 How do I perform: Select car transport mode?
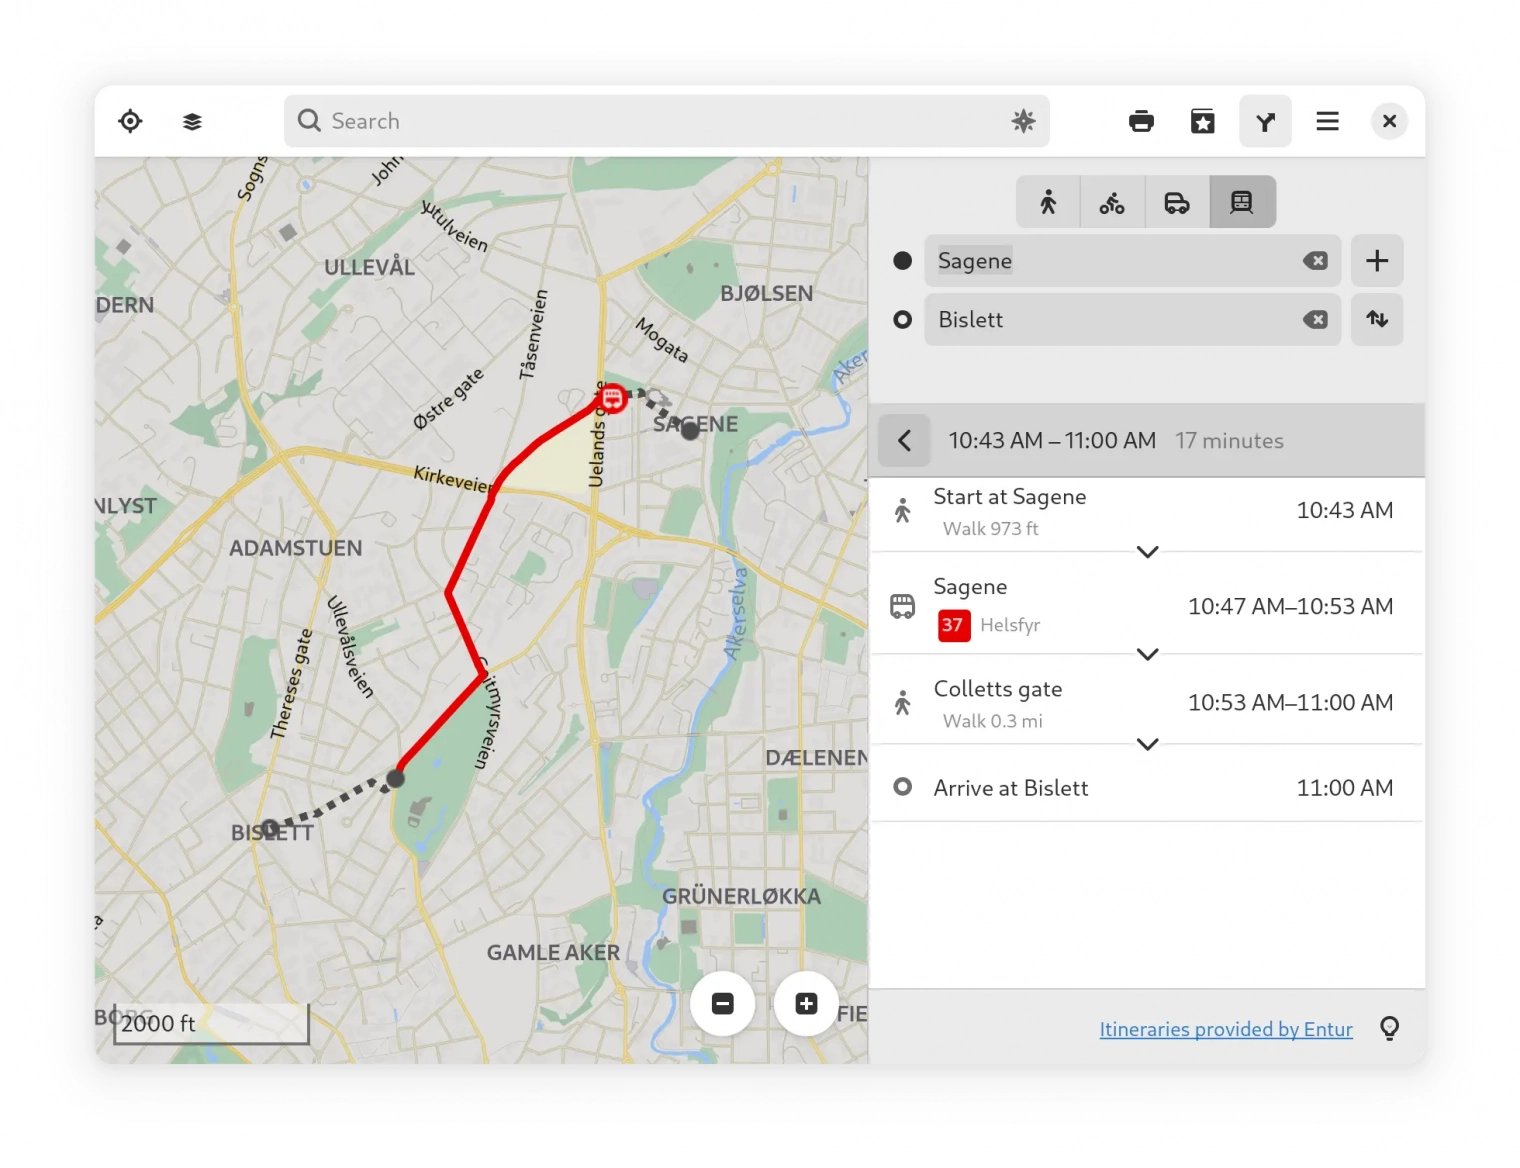click(x=1177, y=202)
